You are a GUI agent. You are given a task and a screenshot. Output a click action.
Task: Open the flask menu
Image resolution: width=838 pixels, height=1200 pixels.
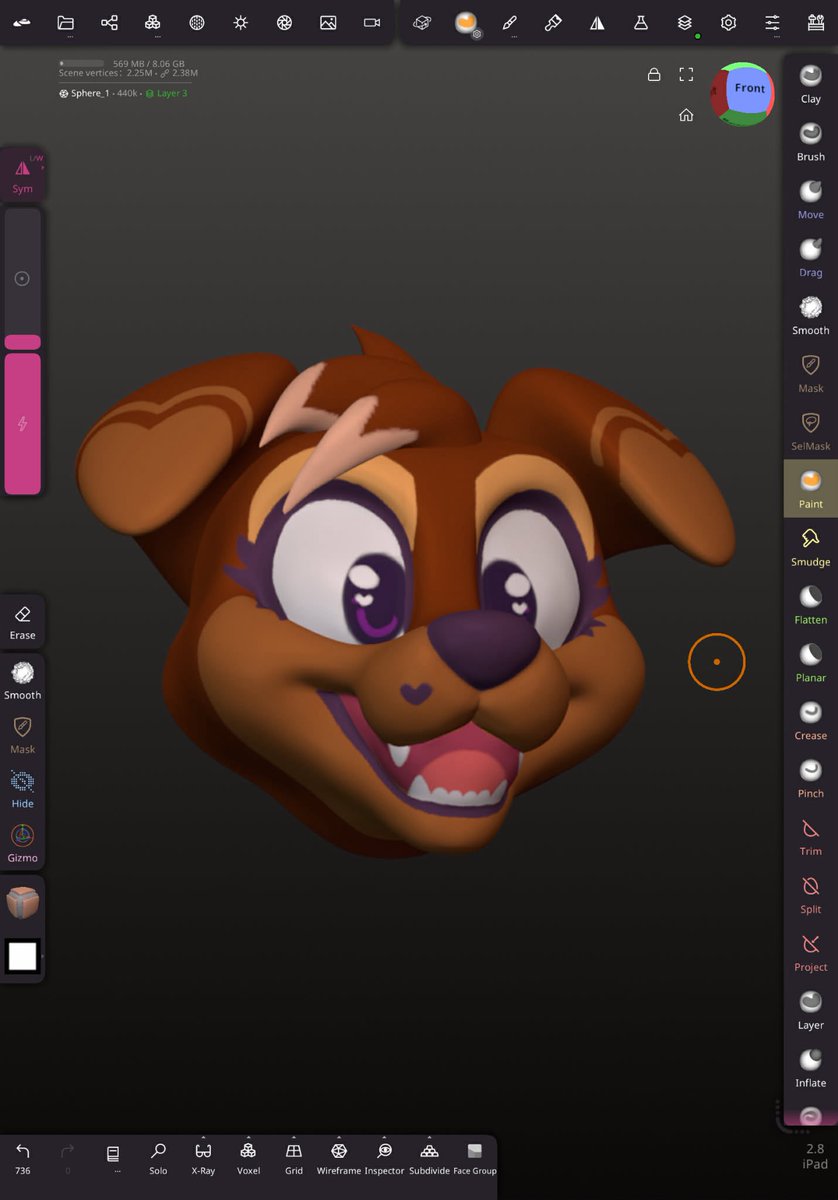(x=641, y=22)
